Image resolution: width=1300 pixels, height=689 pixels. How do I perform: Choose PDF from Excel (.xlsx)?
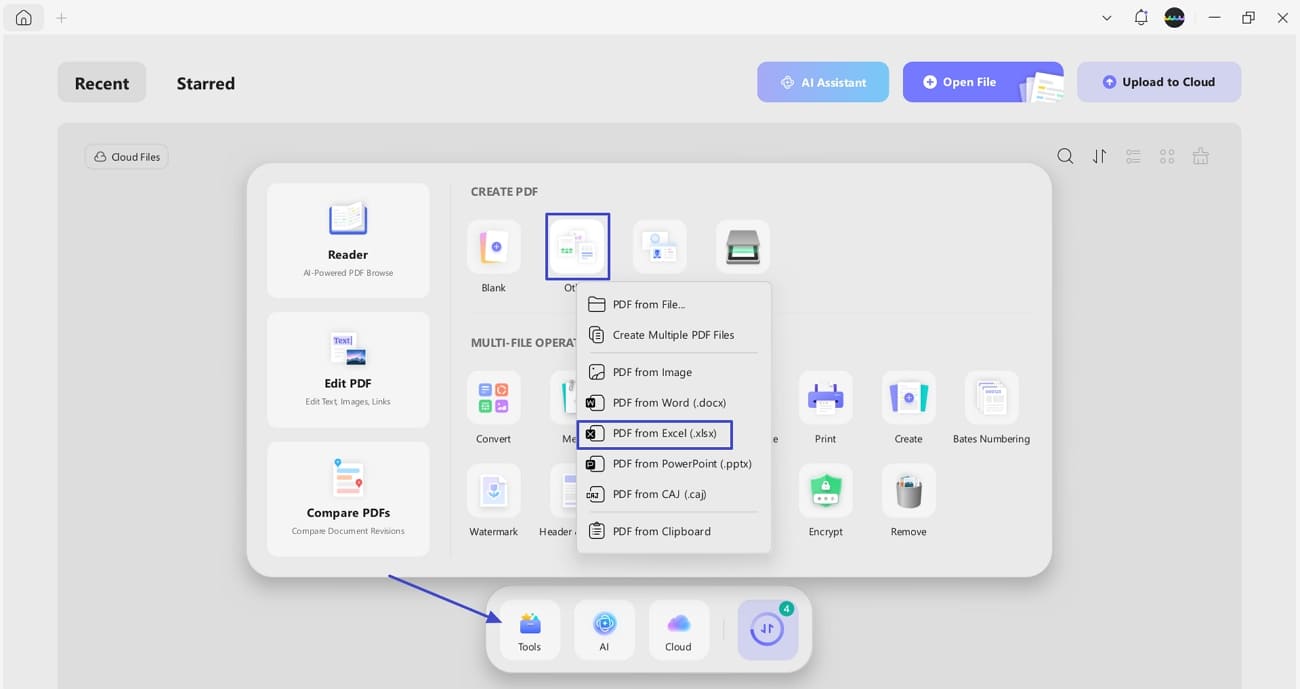tap(655, 434)
